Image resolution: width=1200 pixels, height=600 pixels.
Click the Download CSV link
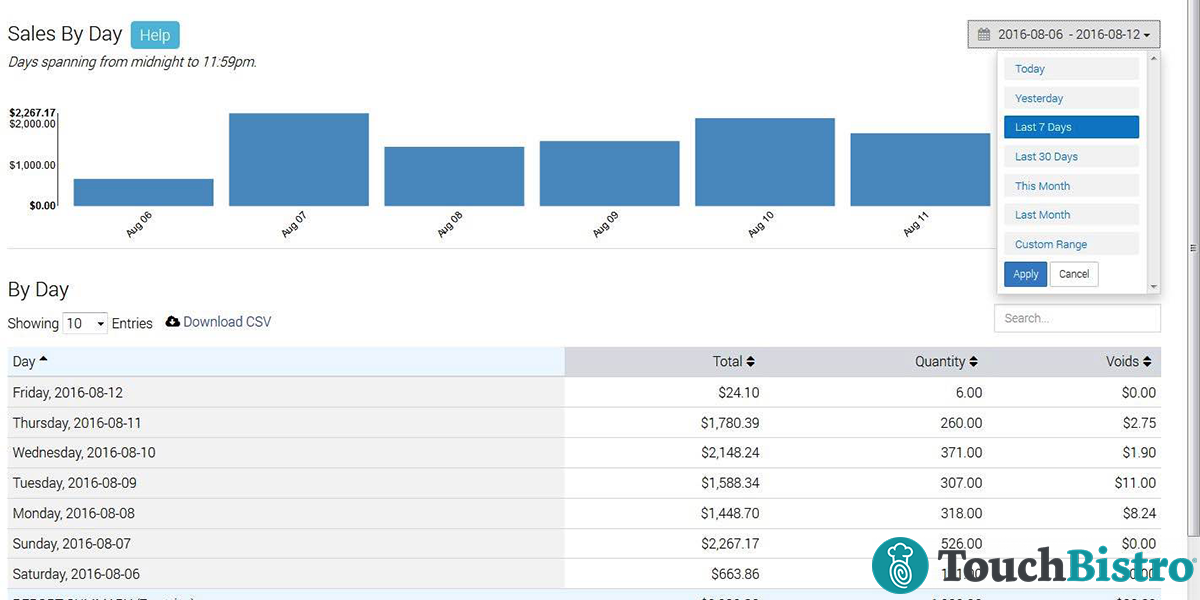(x=227, y=322)
